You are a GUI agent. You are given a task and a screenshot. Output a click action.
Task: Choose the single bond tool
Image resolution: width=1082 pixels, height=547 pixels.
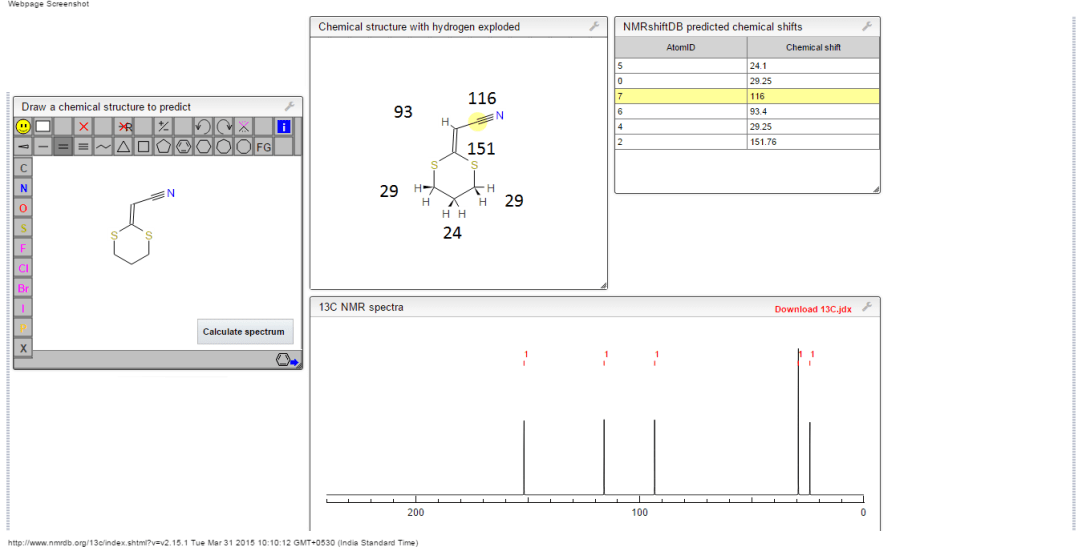pos(43,147)
